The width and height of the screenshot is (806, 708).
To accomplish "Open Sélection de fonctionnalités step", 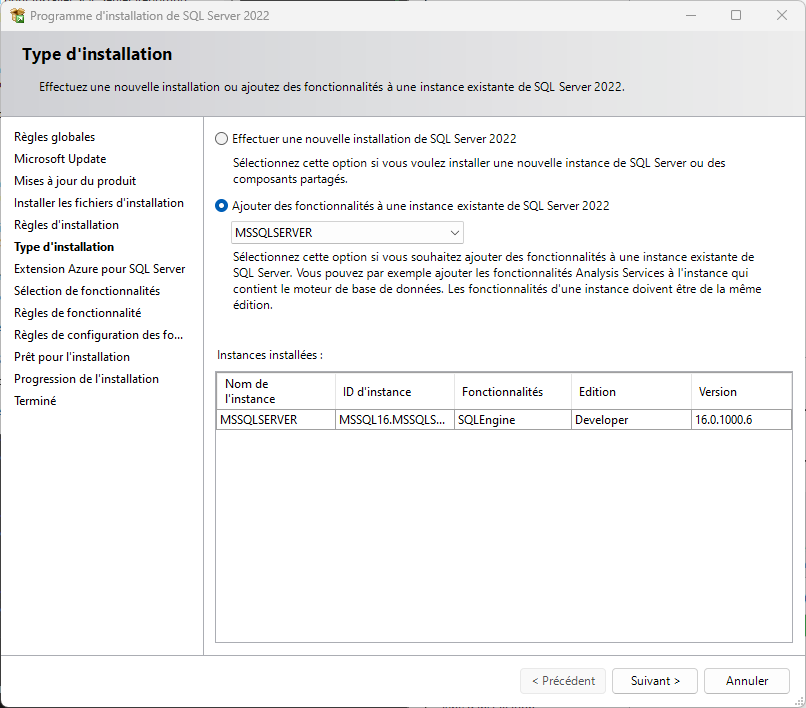I will click(87, 291).
